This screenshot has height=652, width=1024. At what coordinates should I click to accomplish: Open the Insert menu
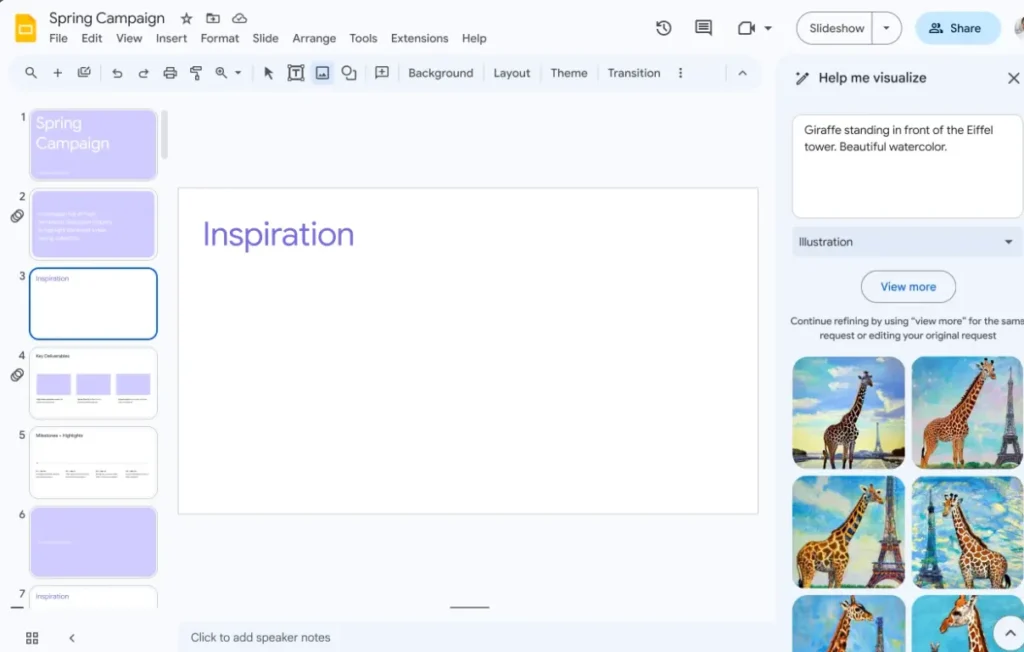[x=171, y=39]
